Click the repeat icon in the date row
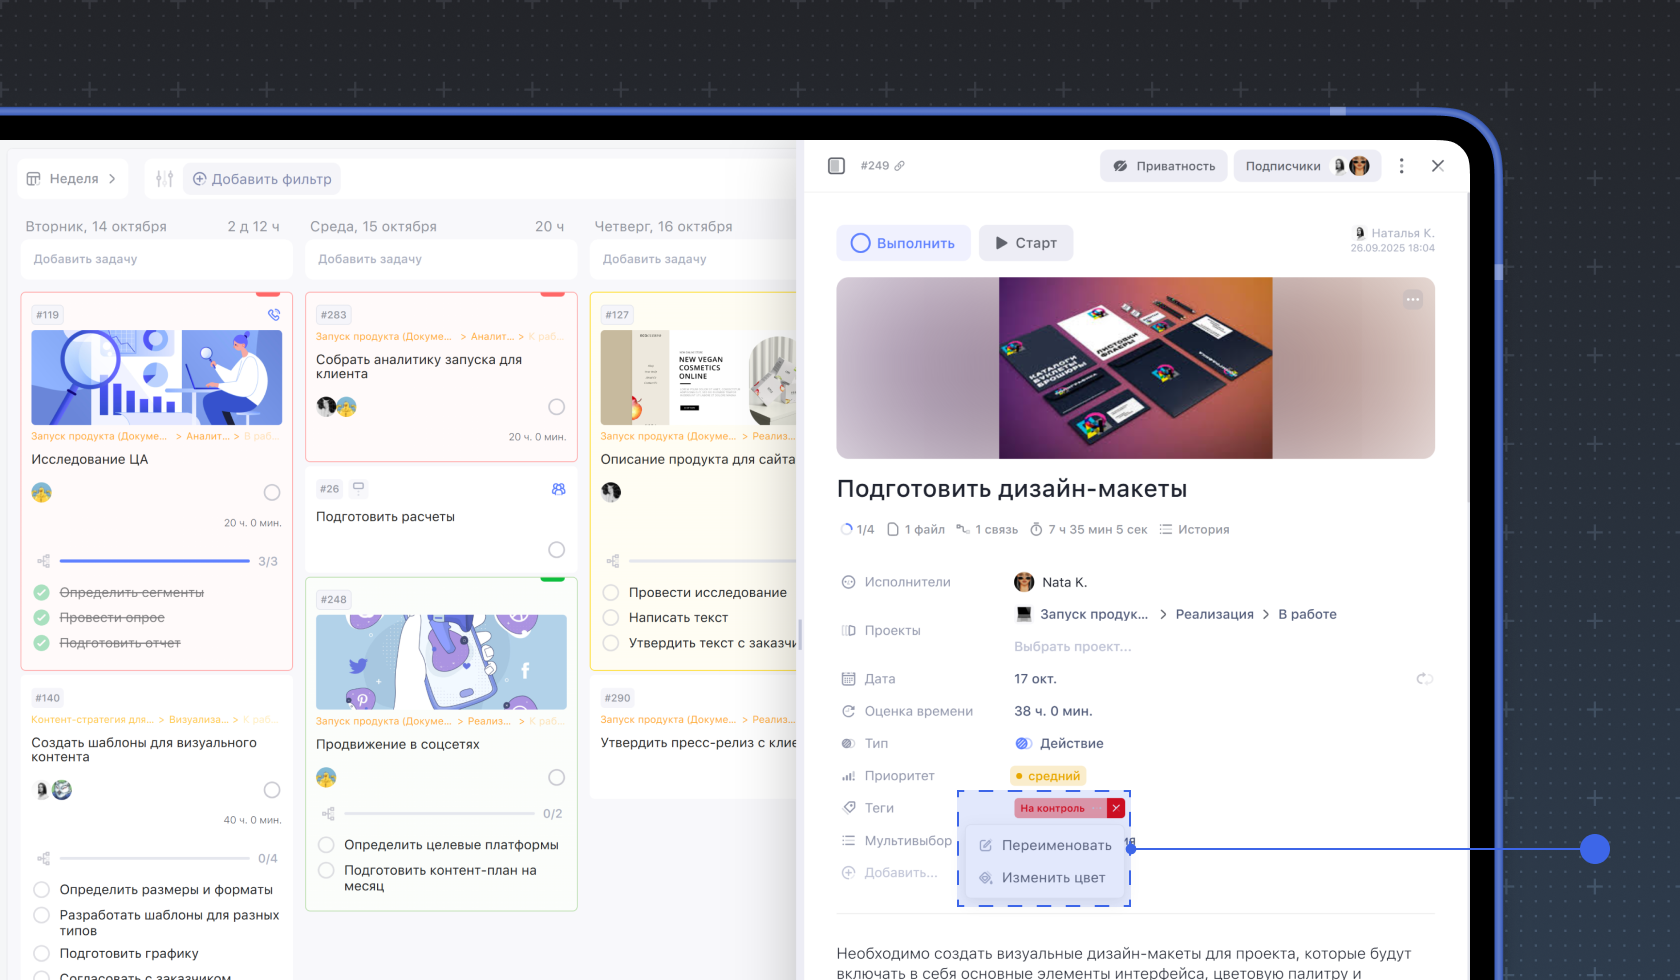1680x980 pixels. [1424, 679]
